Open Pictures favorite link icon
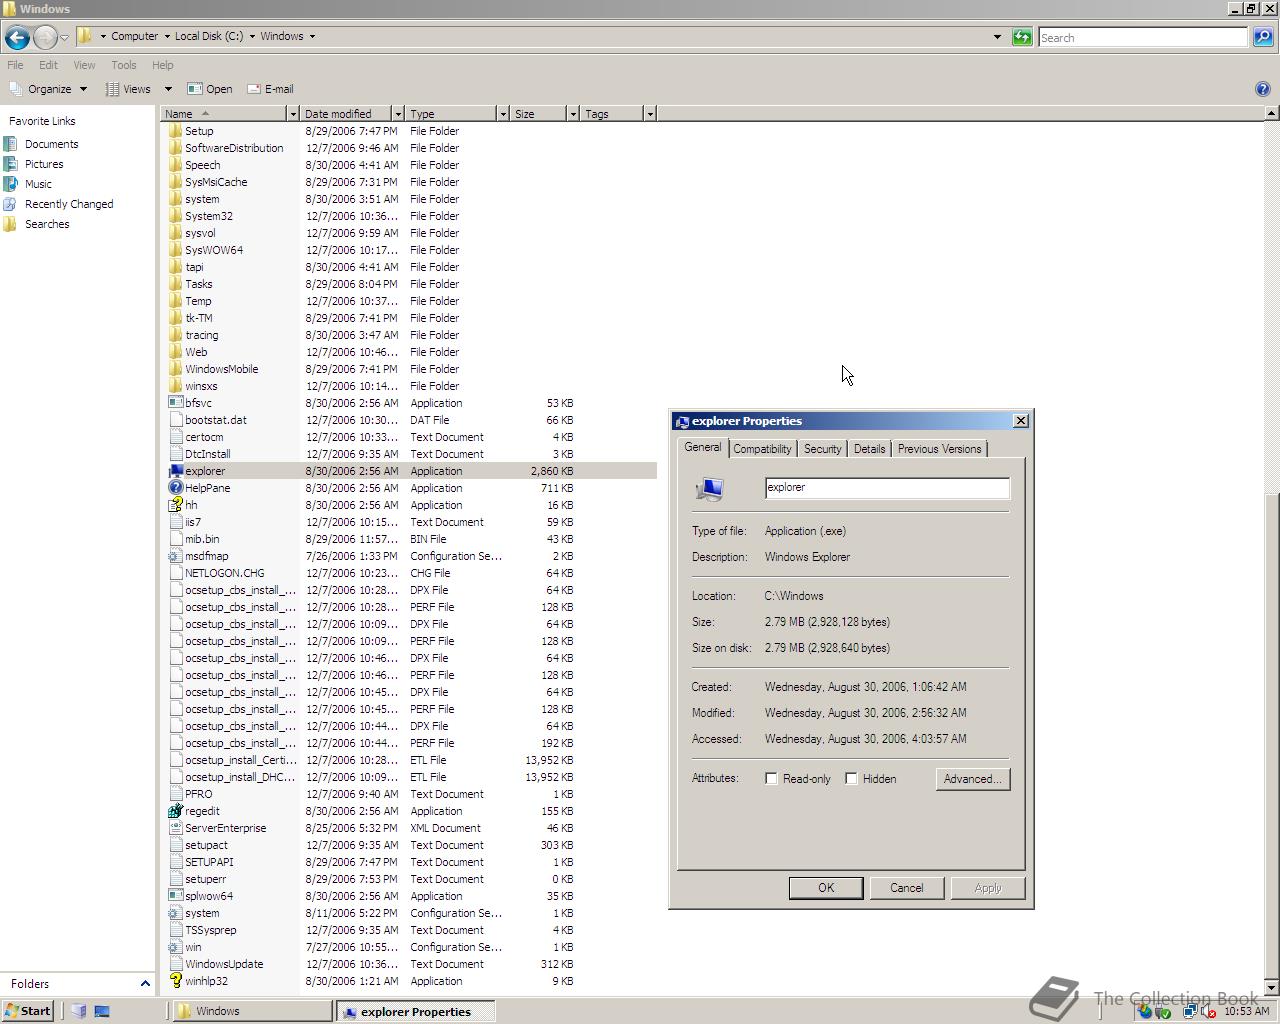This screenshot has width=1280, height=1024. 11,164
